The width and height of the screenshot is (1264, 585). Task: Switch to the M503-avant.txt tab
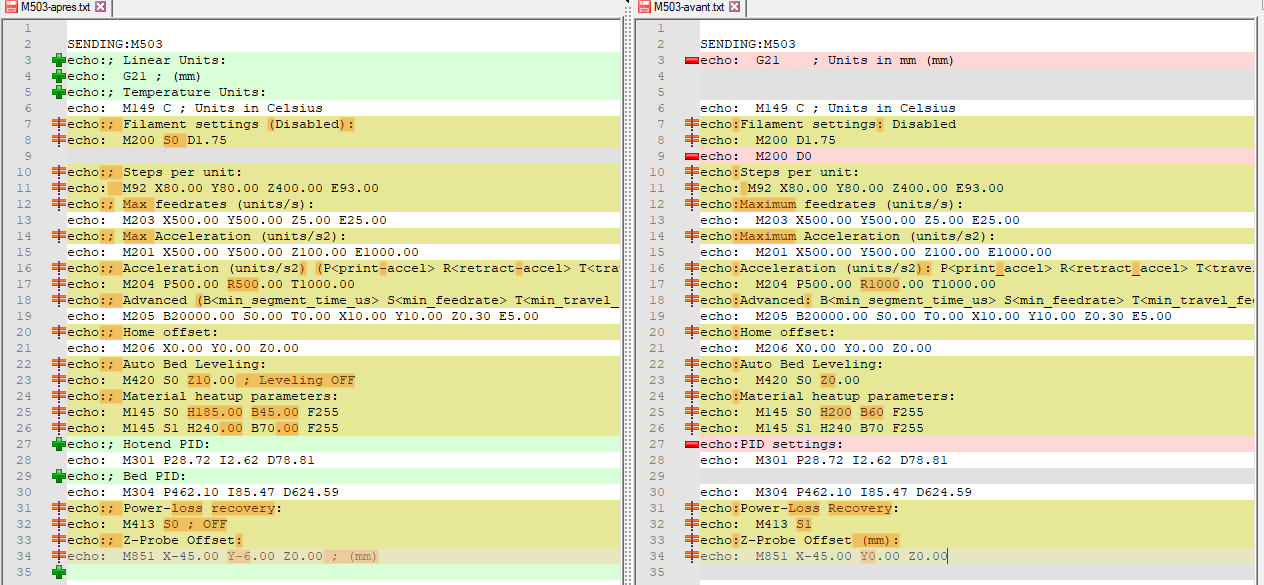click(x=689, y=7)
